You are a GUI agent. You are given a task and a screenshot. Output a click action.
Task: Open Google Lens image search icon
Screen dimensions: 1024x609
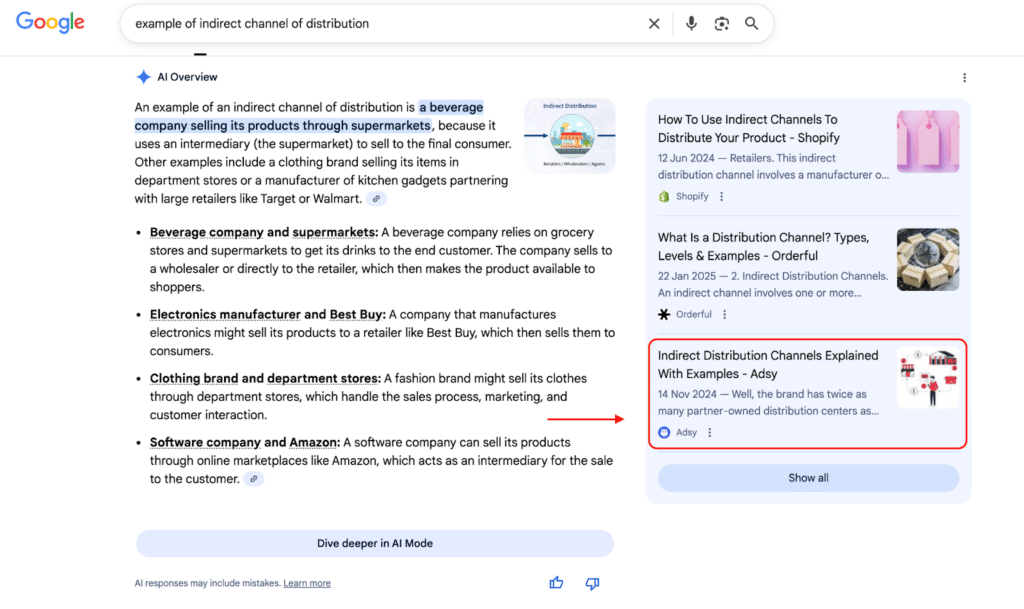tap(721, 24)
